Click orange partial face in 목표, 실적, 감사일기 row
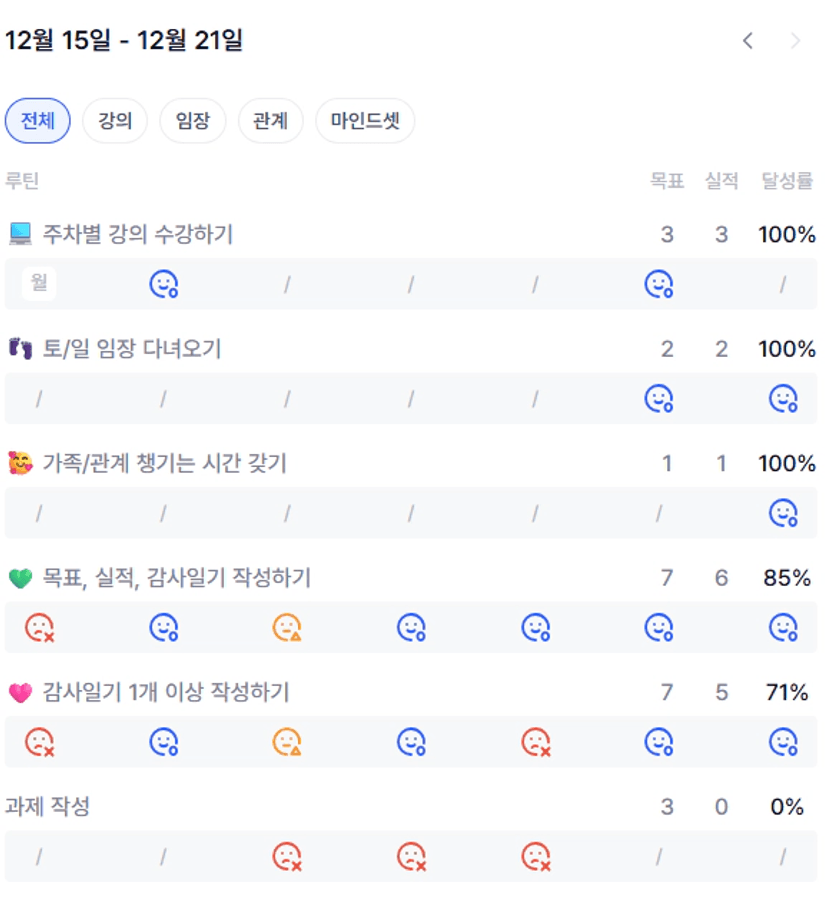Image resolution: width=827 pixels, height=897 pixels. point(287,628)
